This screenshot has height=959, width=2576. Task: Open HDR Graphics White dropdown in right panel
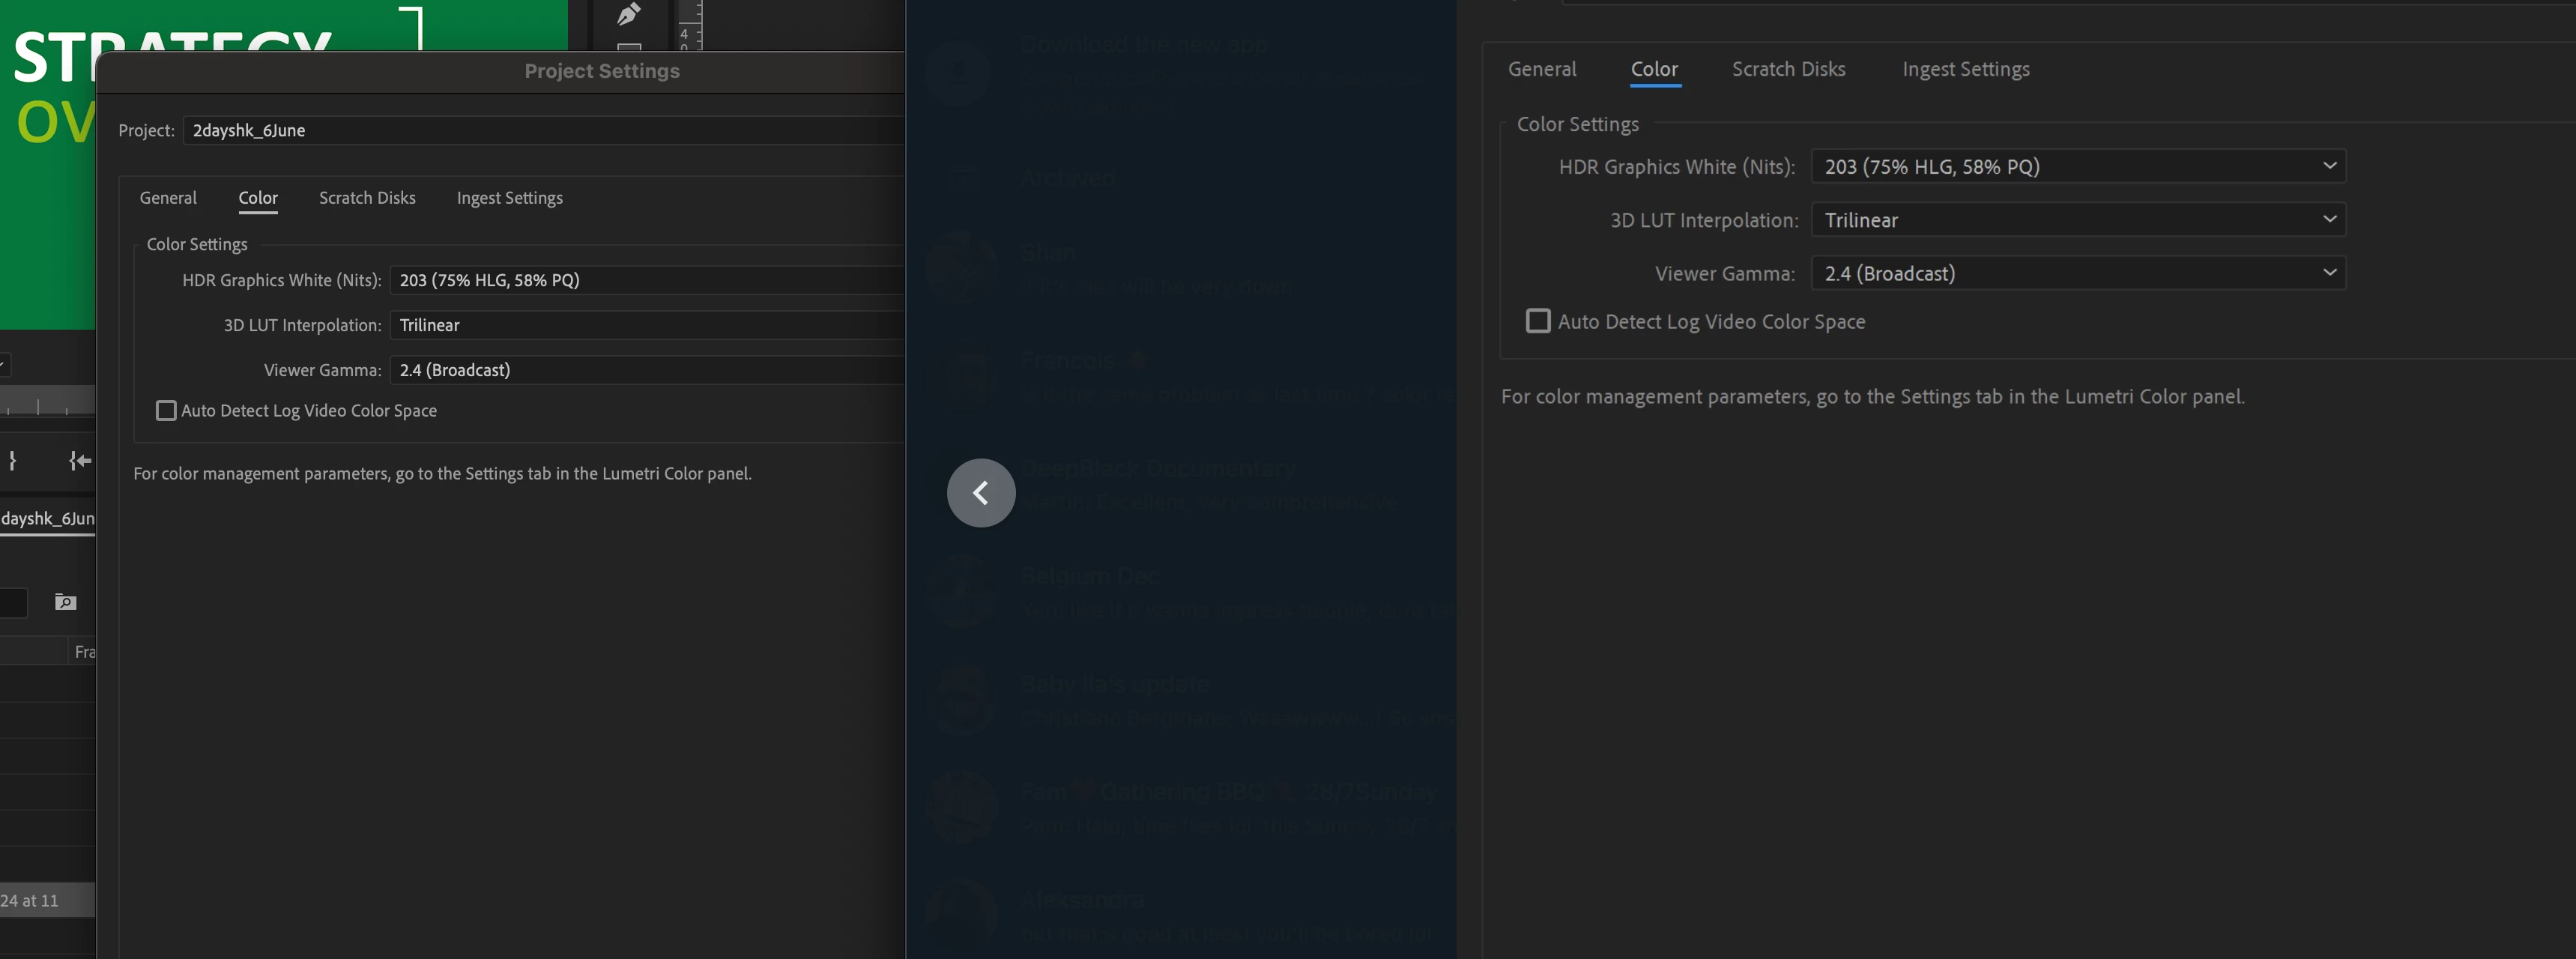click(x=2077, y=167)
